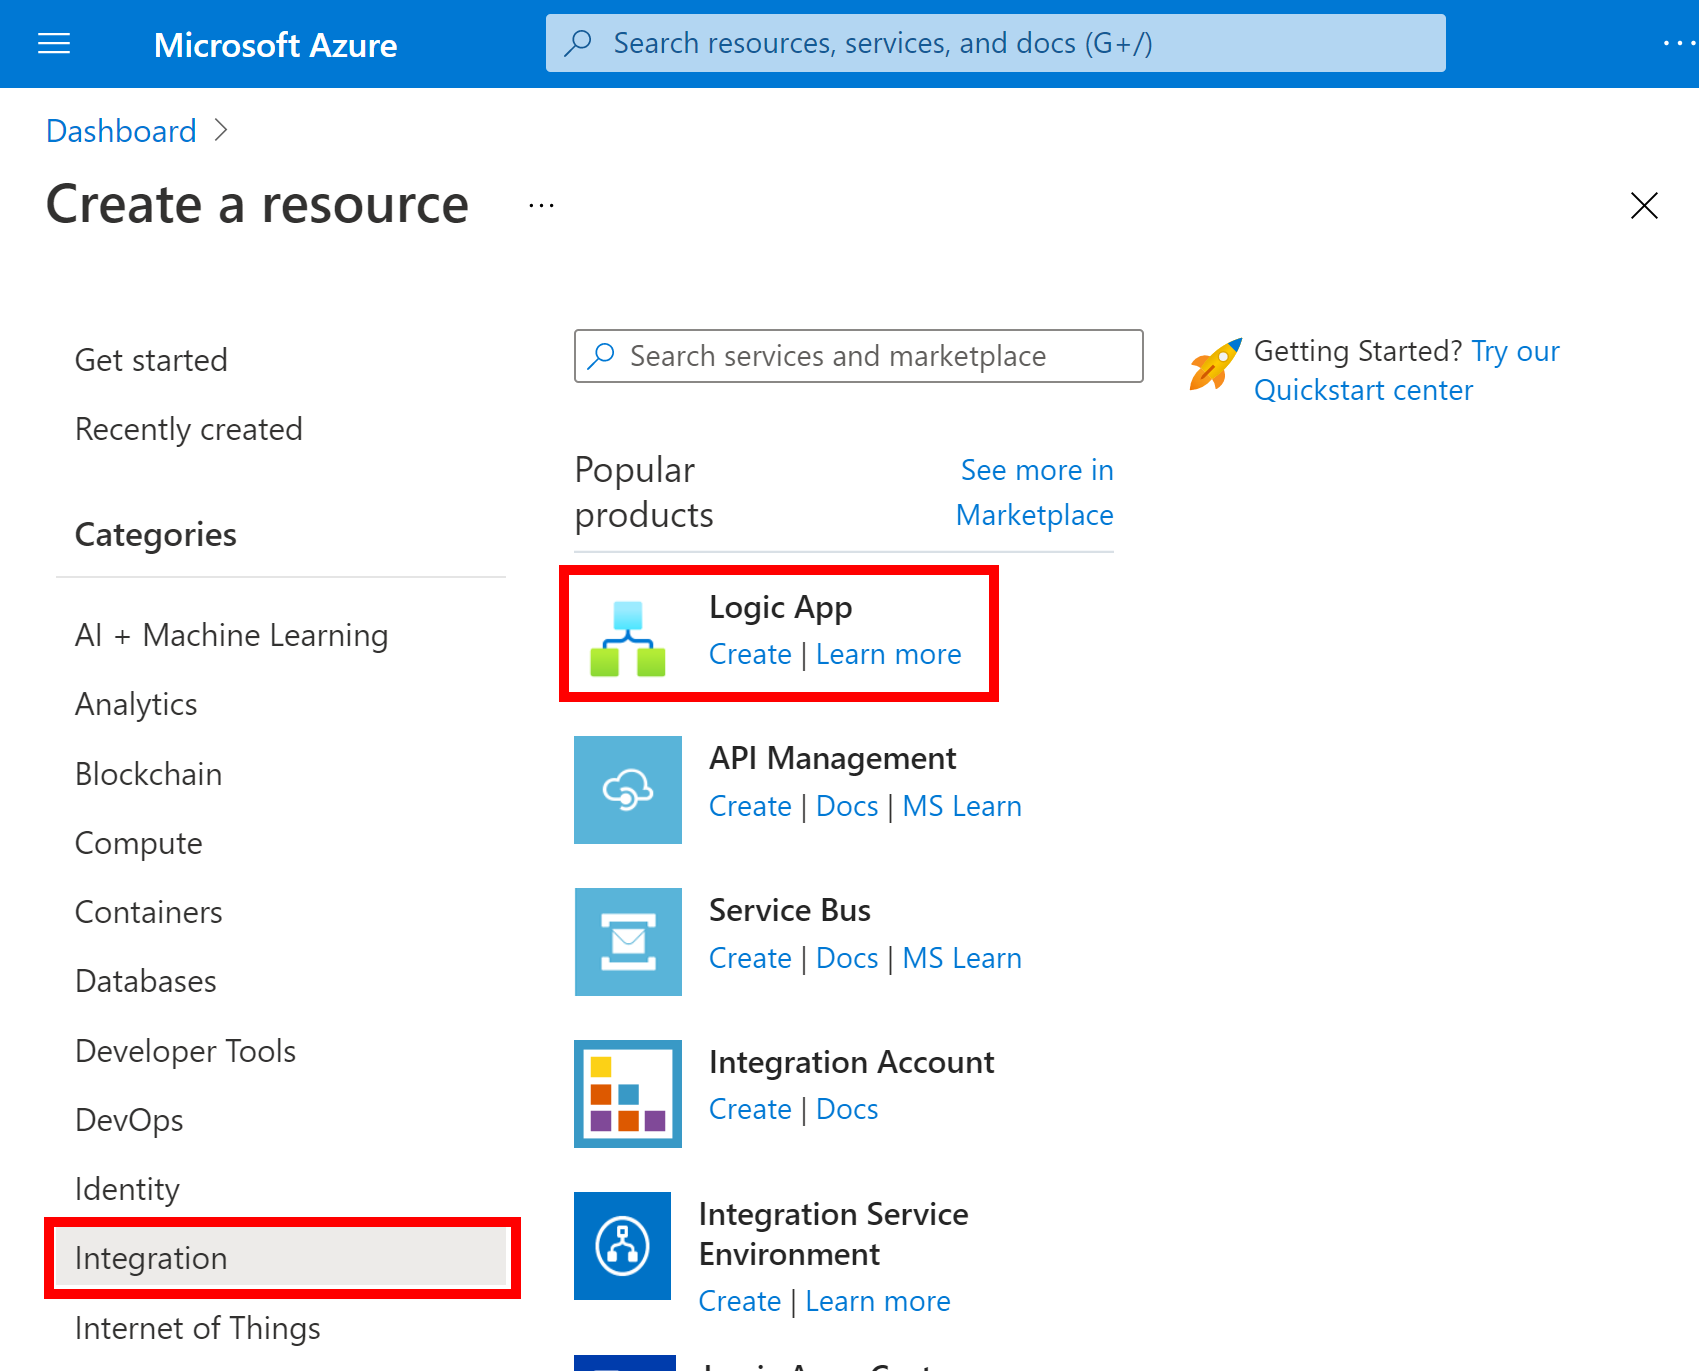Viewport: 1699px width, 1371px height.
Task: Open MS Learn for Service Bus
Action: 961,957
